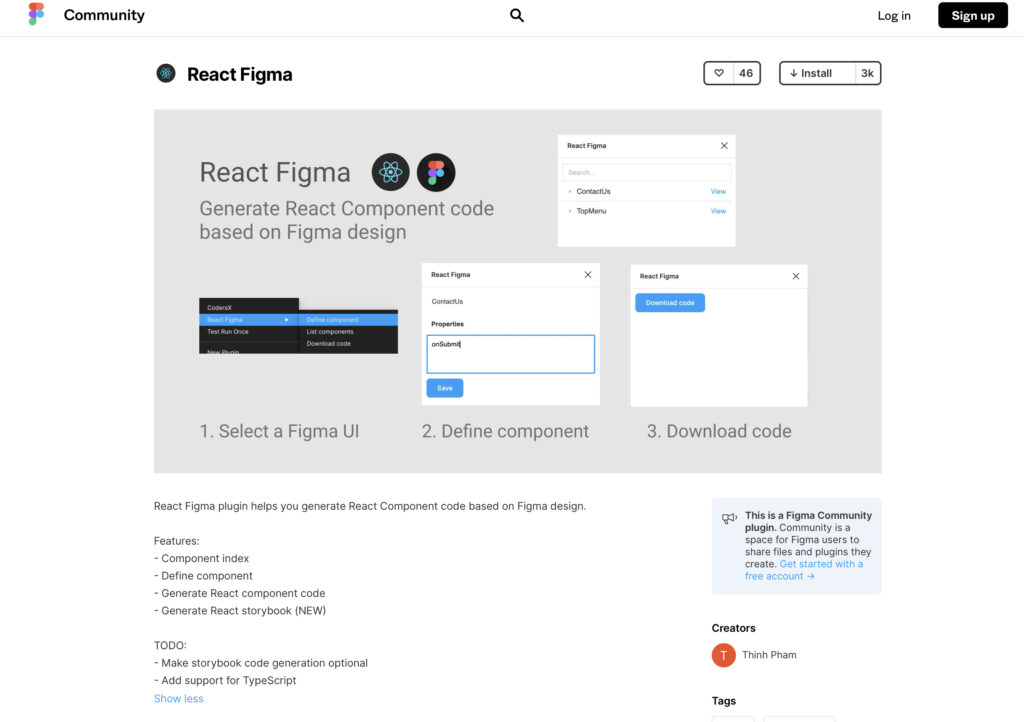Expand the ContactUs component entry
The width and height of the screenshot is (1024, 722).
pyautogui.click(x=570, y=191)
